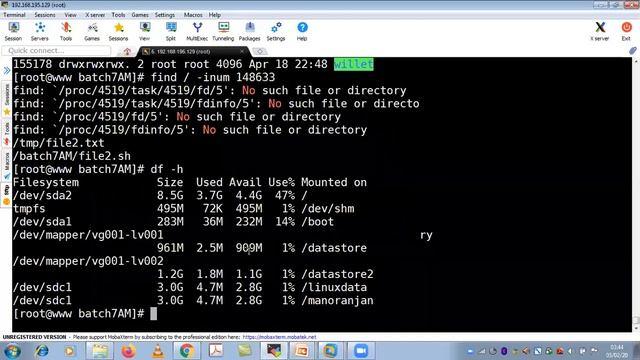This screenshot has height=360, width=640.
Task: Open the Sessions star icon in toolbar
Action: [118, 31]
